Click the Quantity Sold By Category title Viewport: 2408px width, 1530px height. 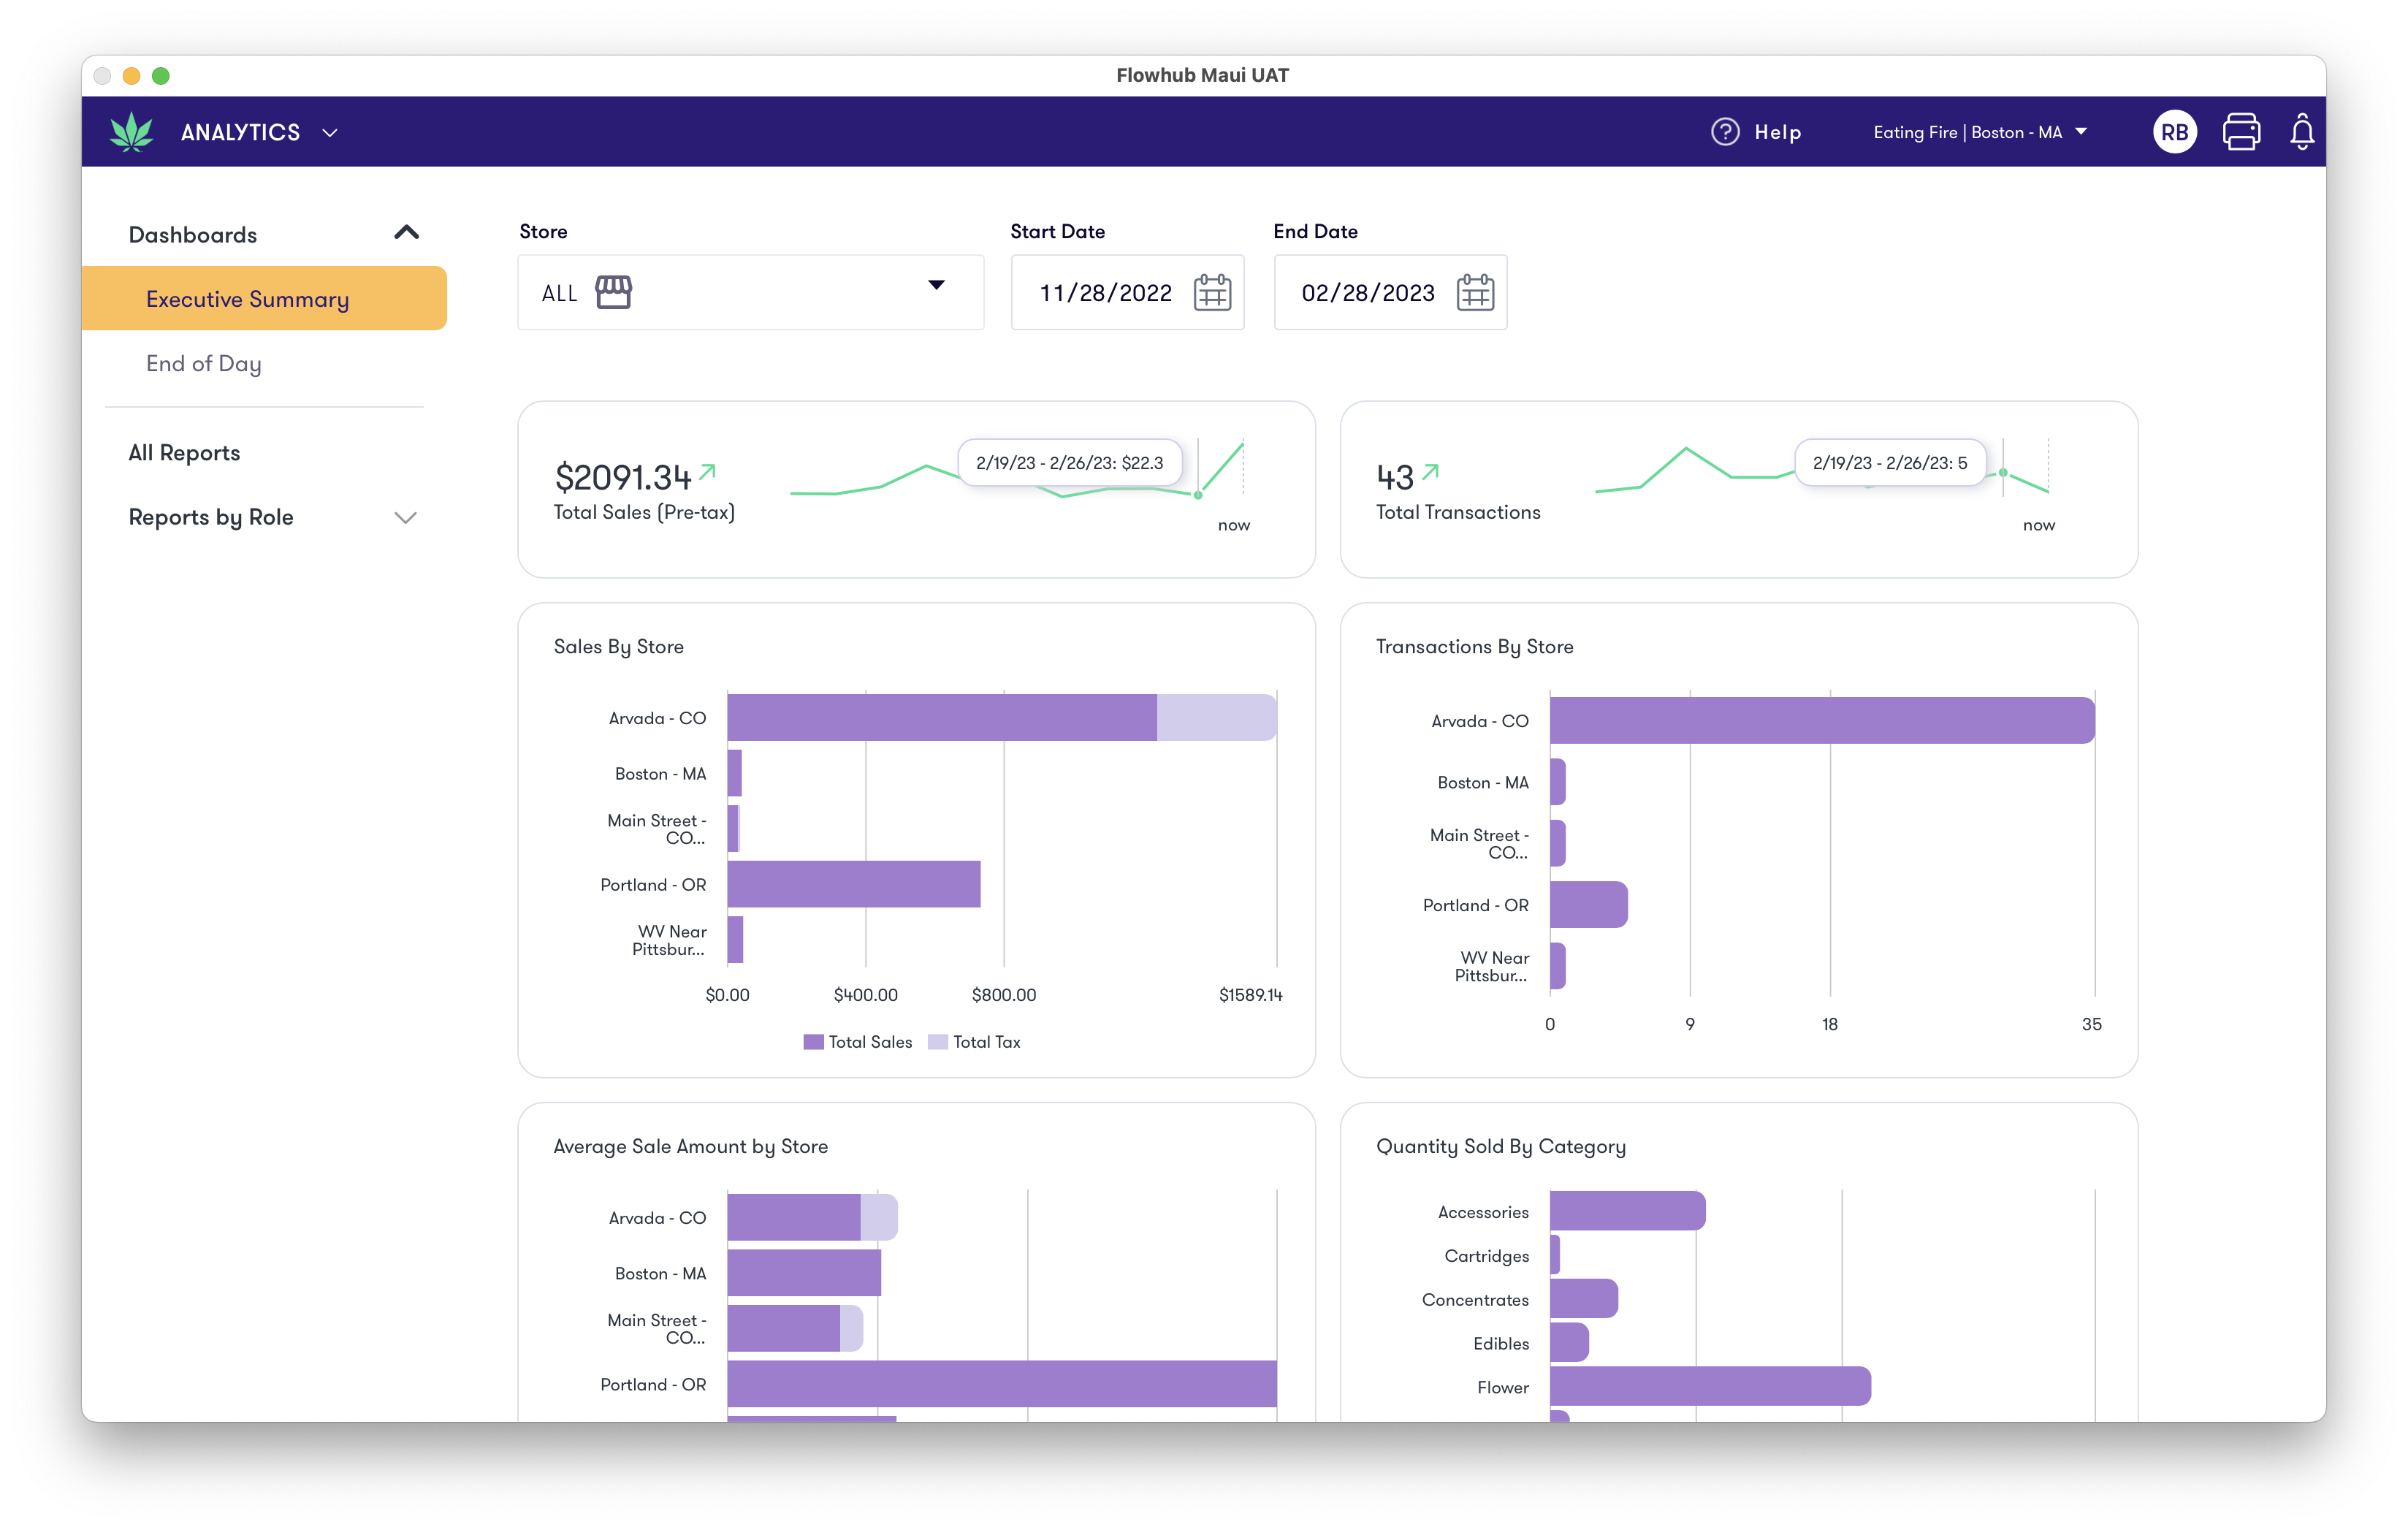point(1501,1146)
